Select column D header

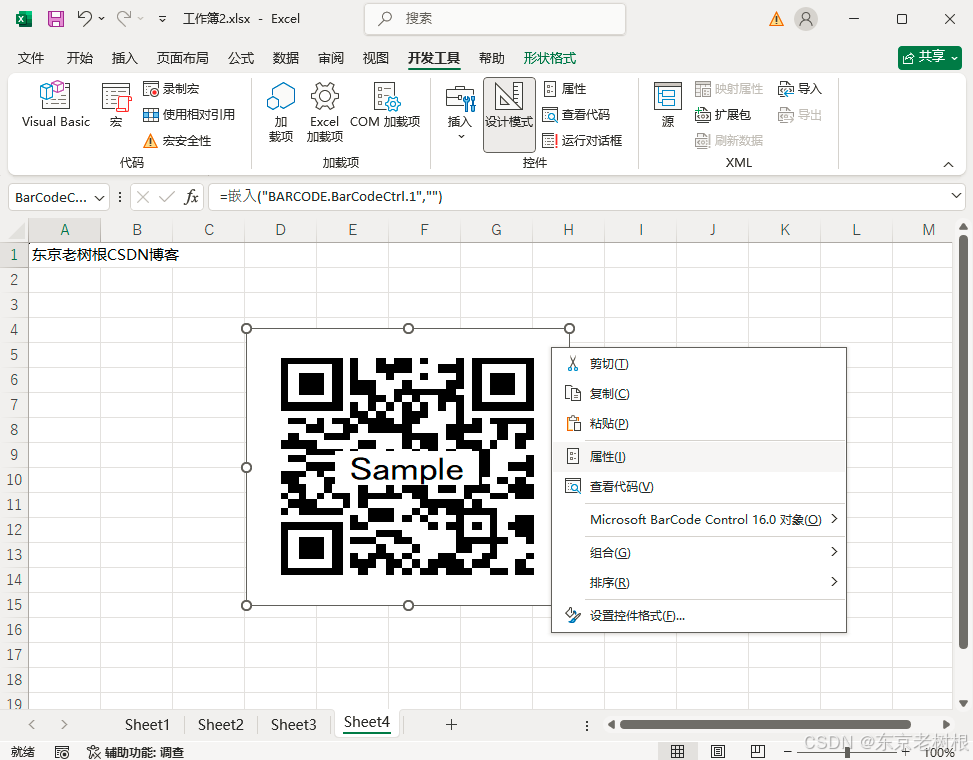point(280,230)
